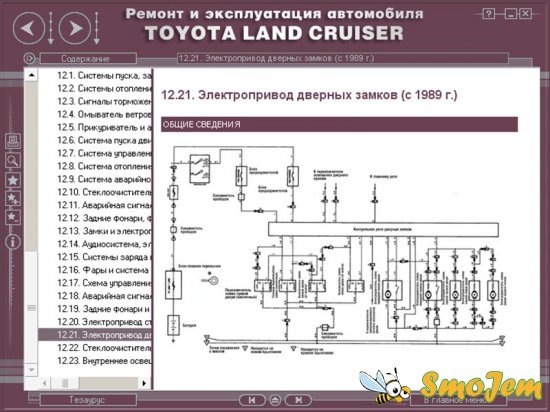The width and height of the screenshot is (550, 412).
Task: Click the ОБЩИЕ СВЕДЕНИЯ section header
Action: tap(339, 124)
